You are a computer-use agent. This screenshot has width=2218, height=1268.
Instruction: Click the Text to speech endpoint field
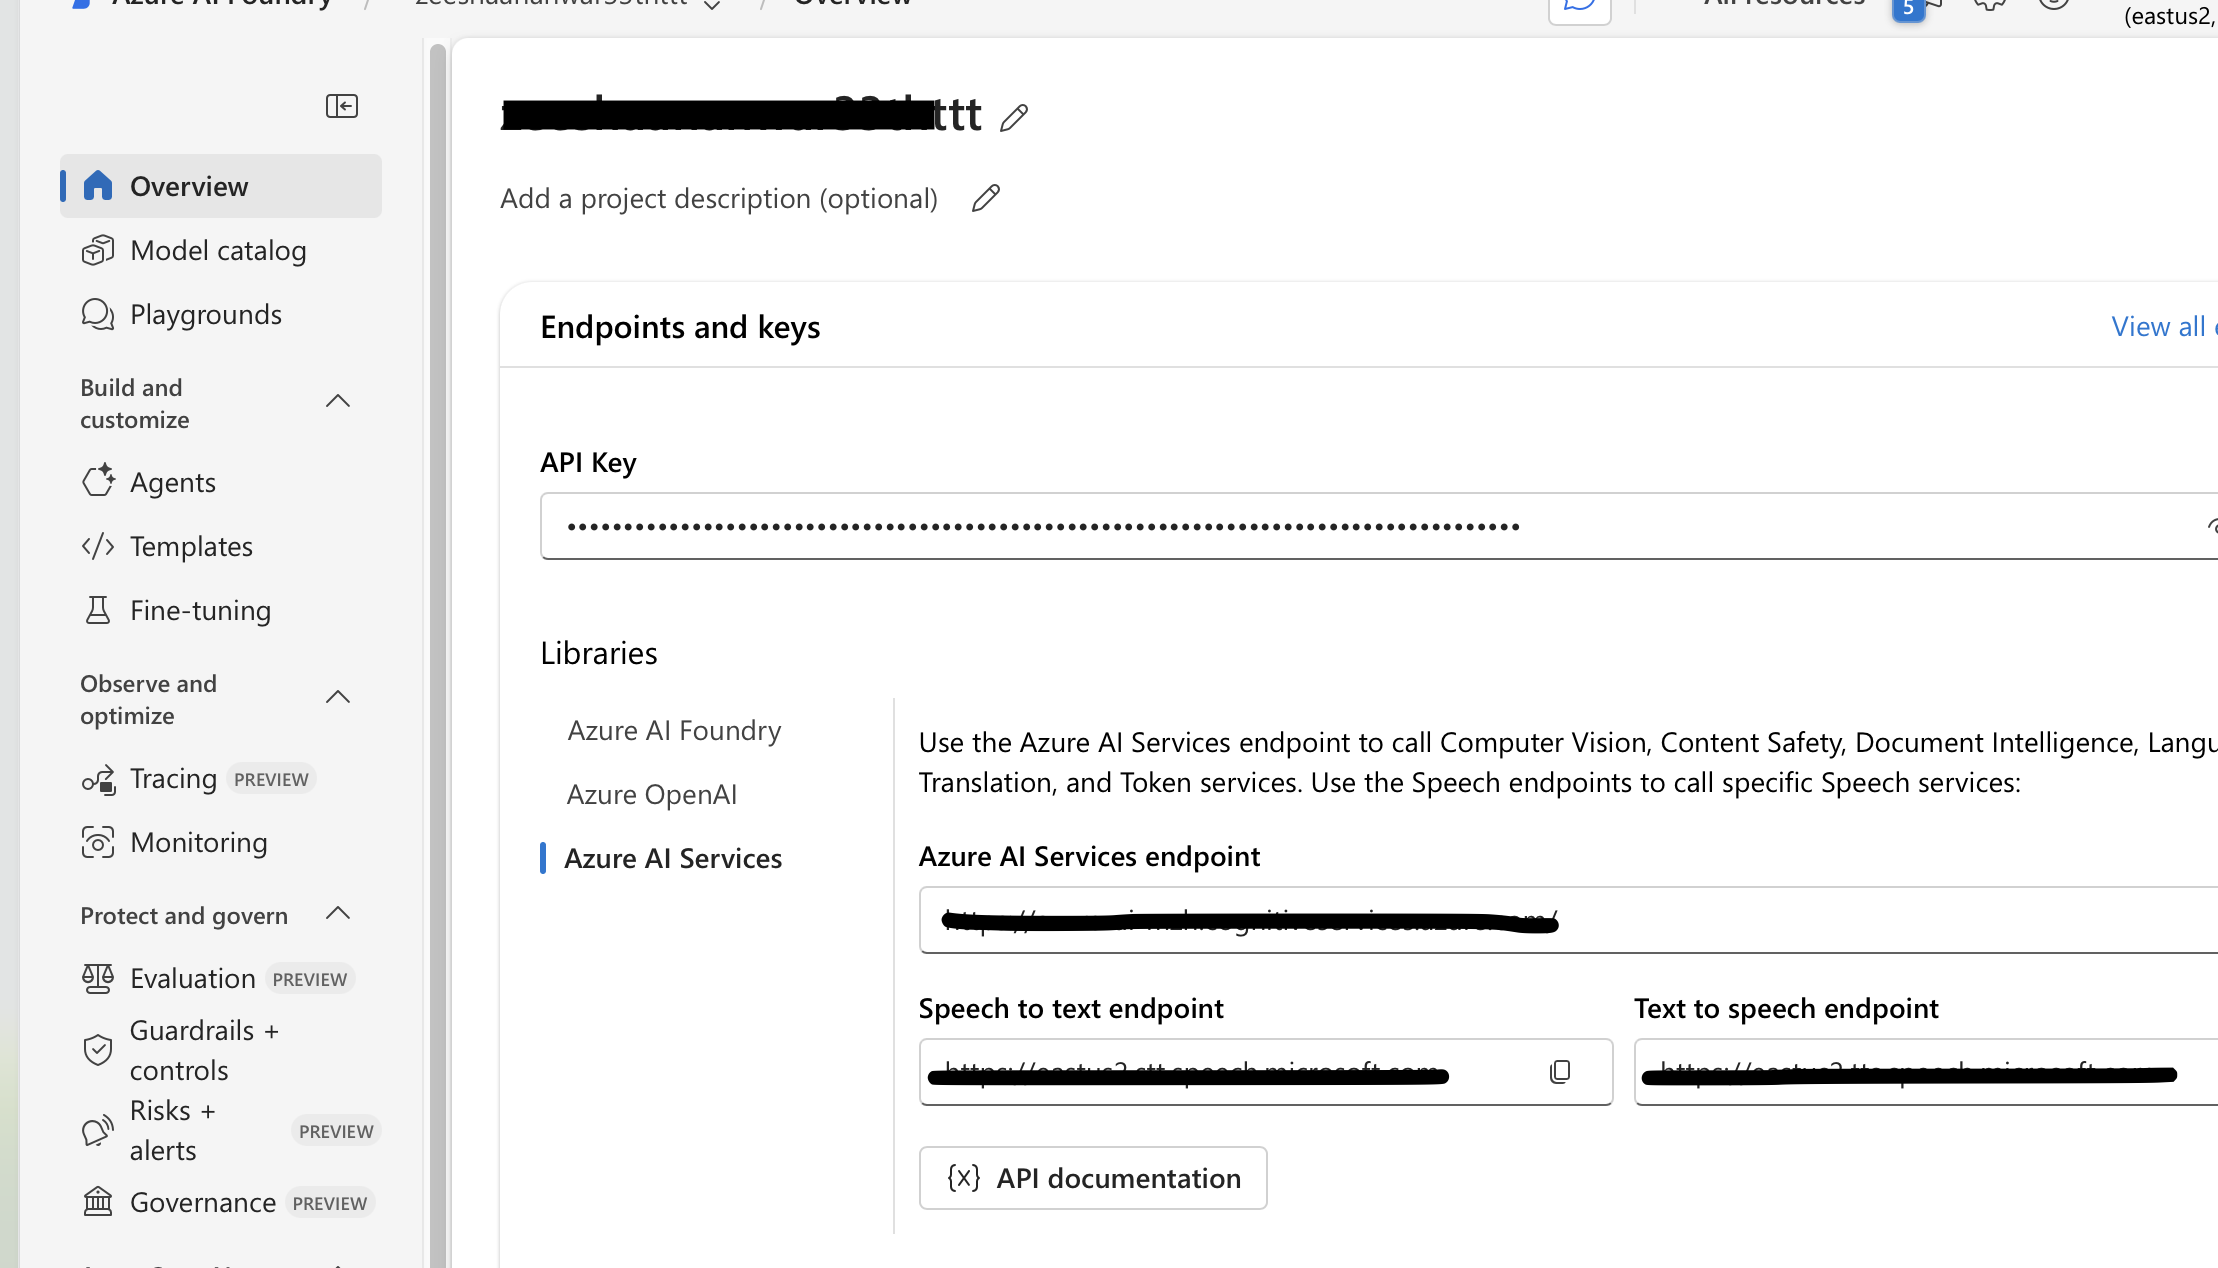pyautogui.click(x=1926, y=1072)
